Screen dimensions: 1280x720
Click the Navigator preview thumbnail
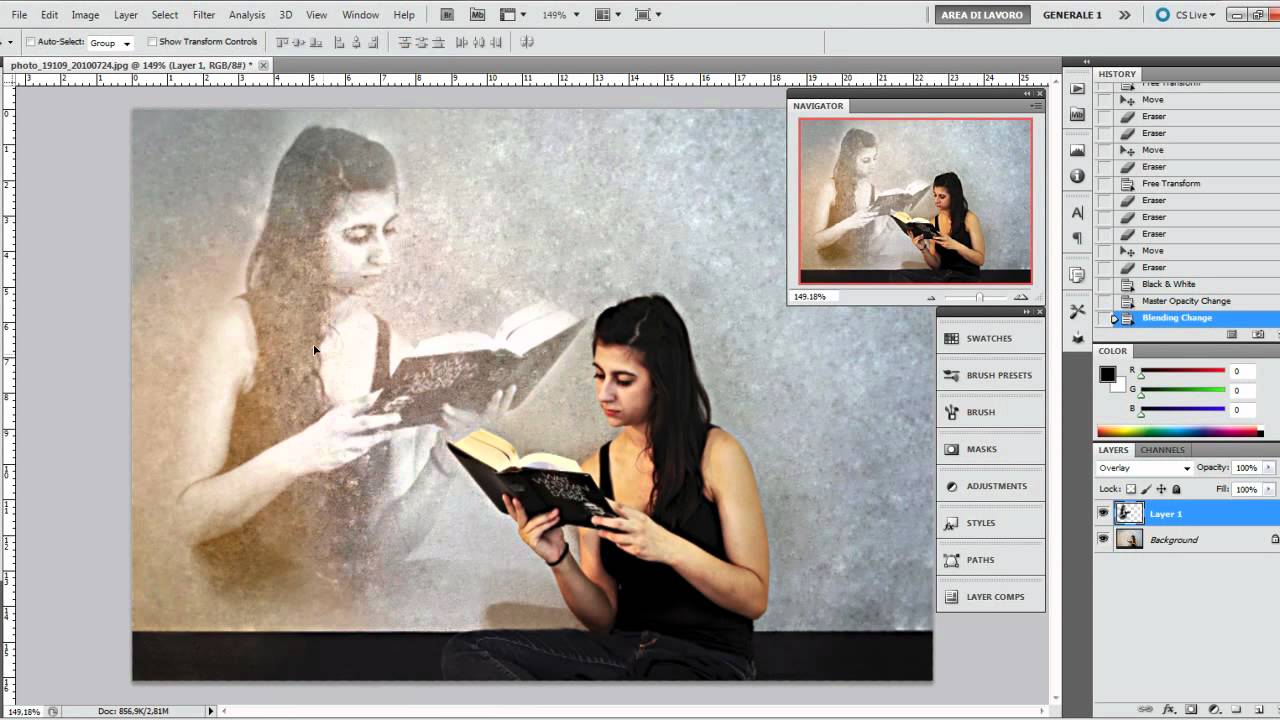(915, 201)
